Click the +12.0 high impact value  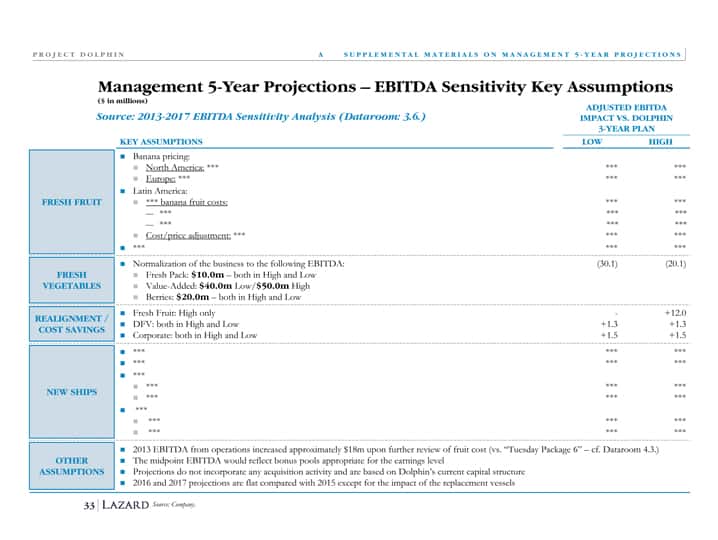pos(675,313)
